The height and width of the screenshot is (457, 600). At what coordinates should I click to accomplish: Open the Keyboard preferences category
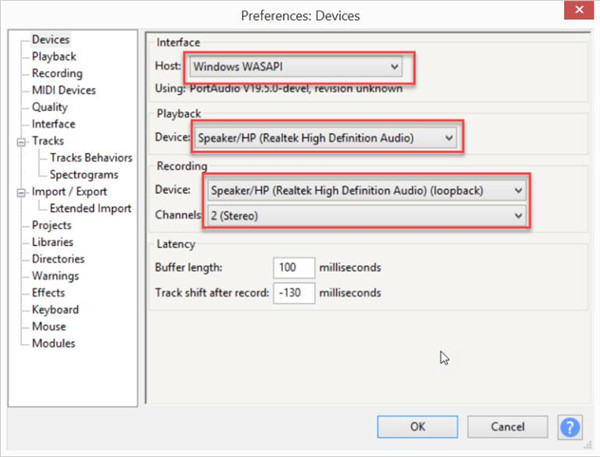pyautogui.click(x=55, y=310)
